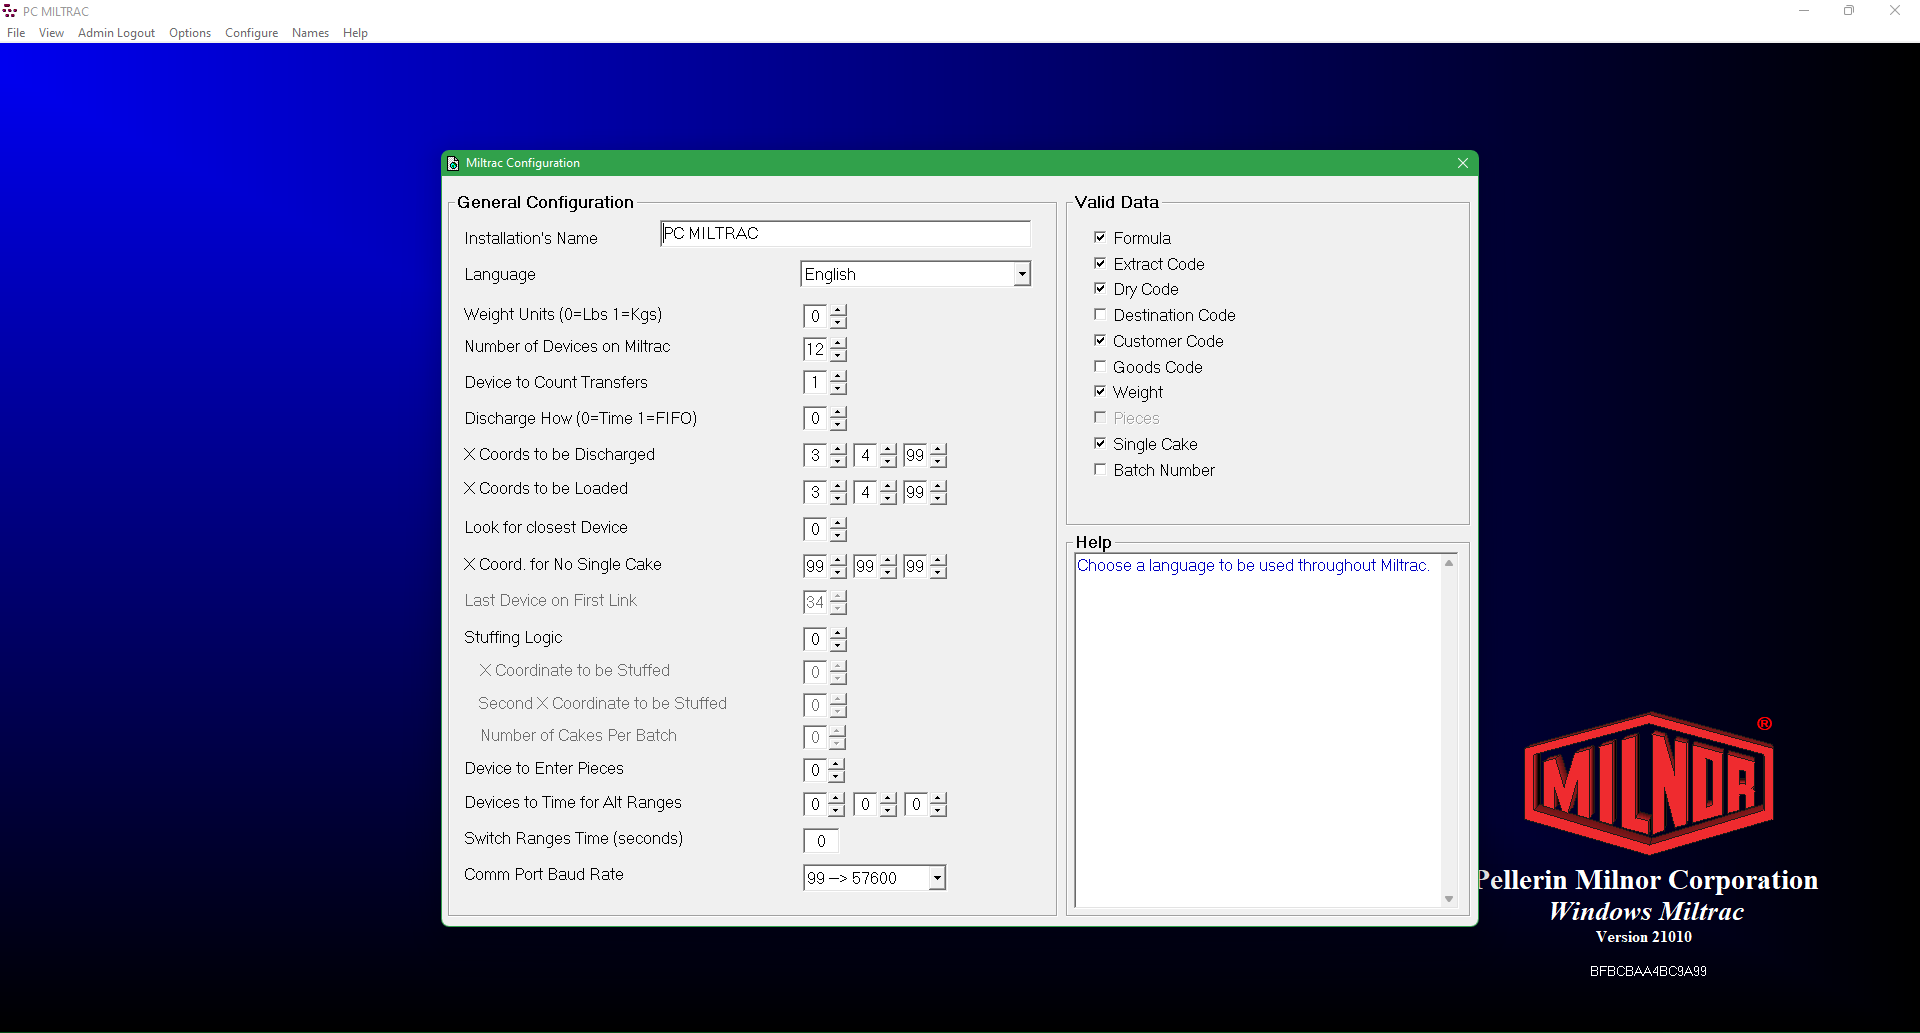
Task: Decrease Device to Enter Pieces value
Action: pos(838,777)
